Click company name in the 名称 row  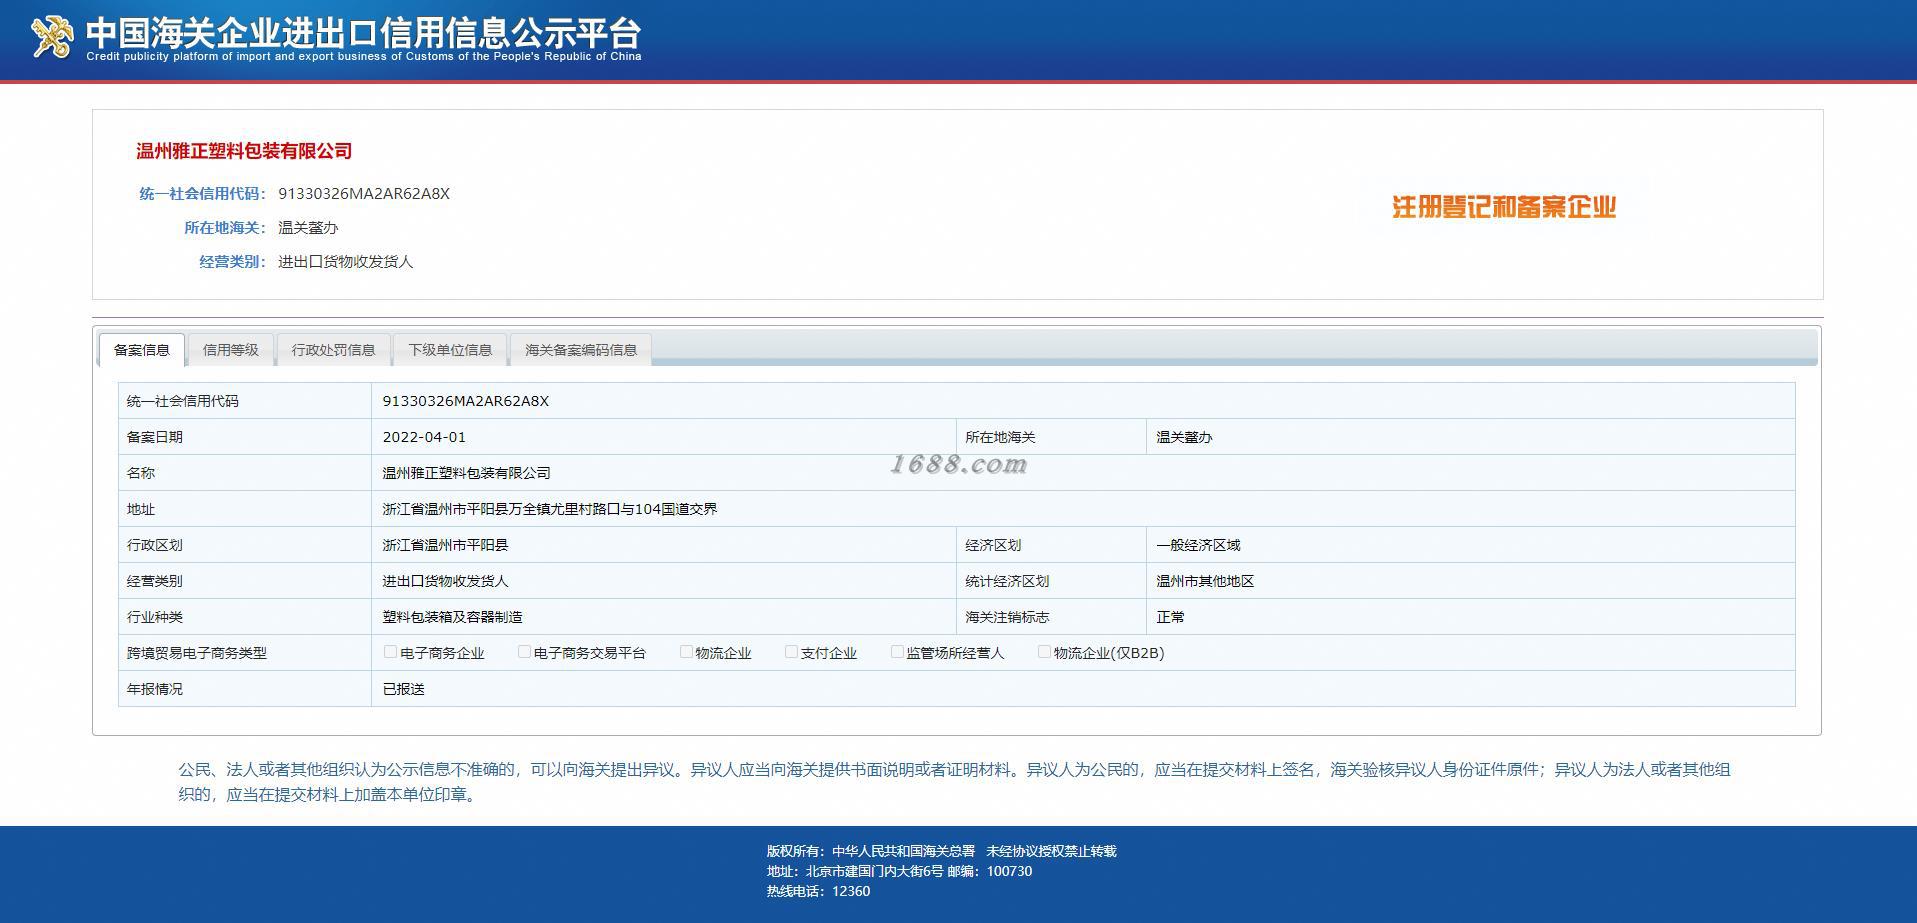(466, 473)
